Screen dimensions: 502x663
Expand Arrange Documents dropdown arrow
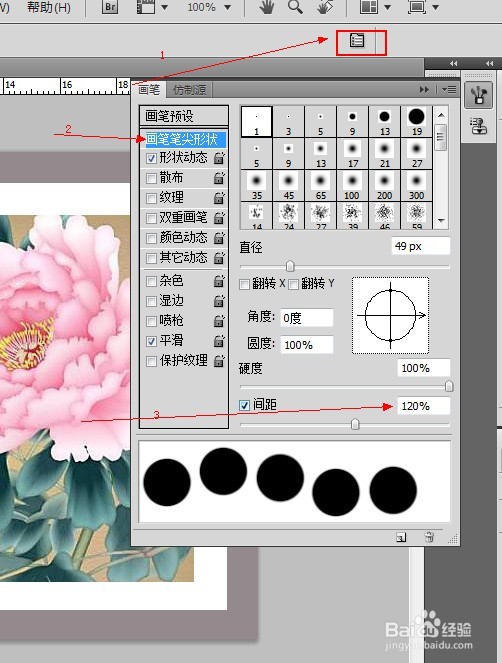(387, 7)
